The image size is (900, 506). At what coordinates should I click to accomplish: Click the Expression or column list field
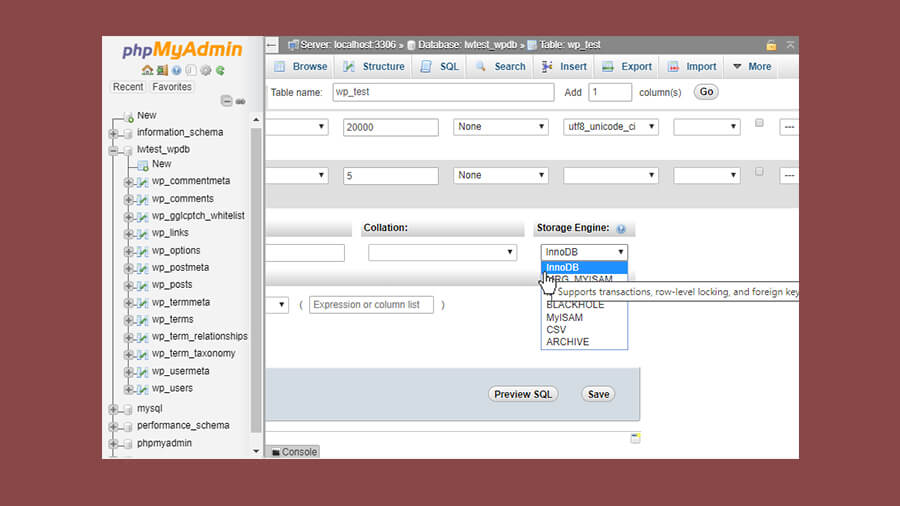(x=371, y=305)
